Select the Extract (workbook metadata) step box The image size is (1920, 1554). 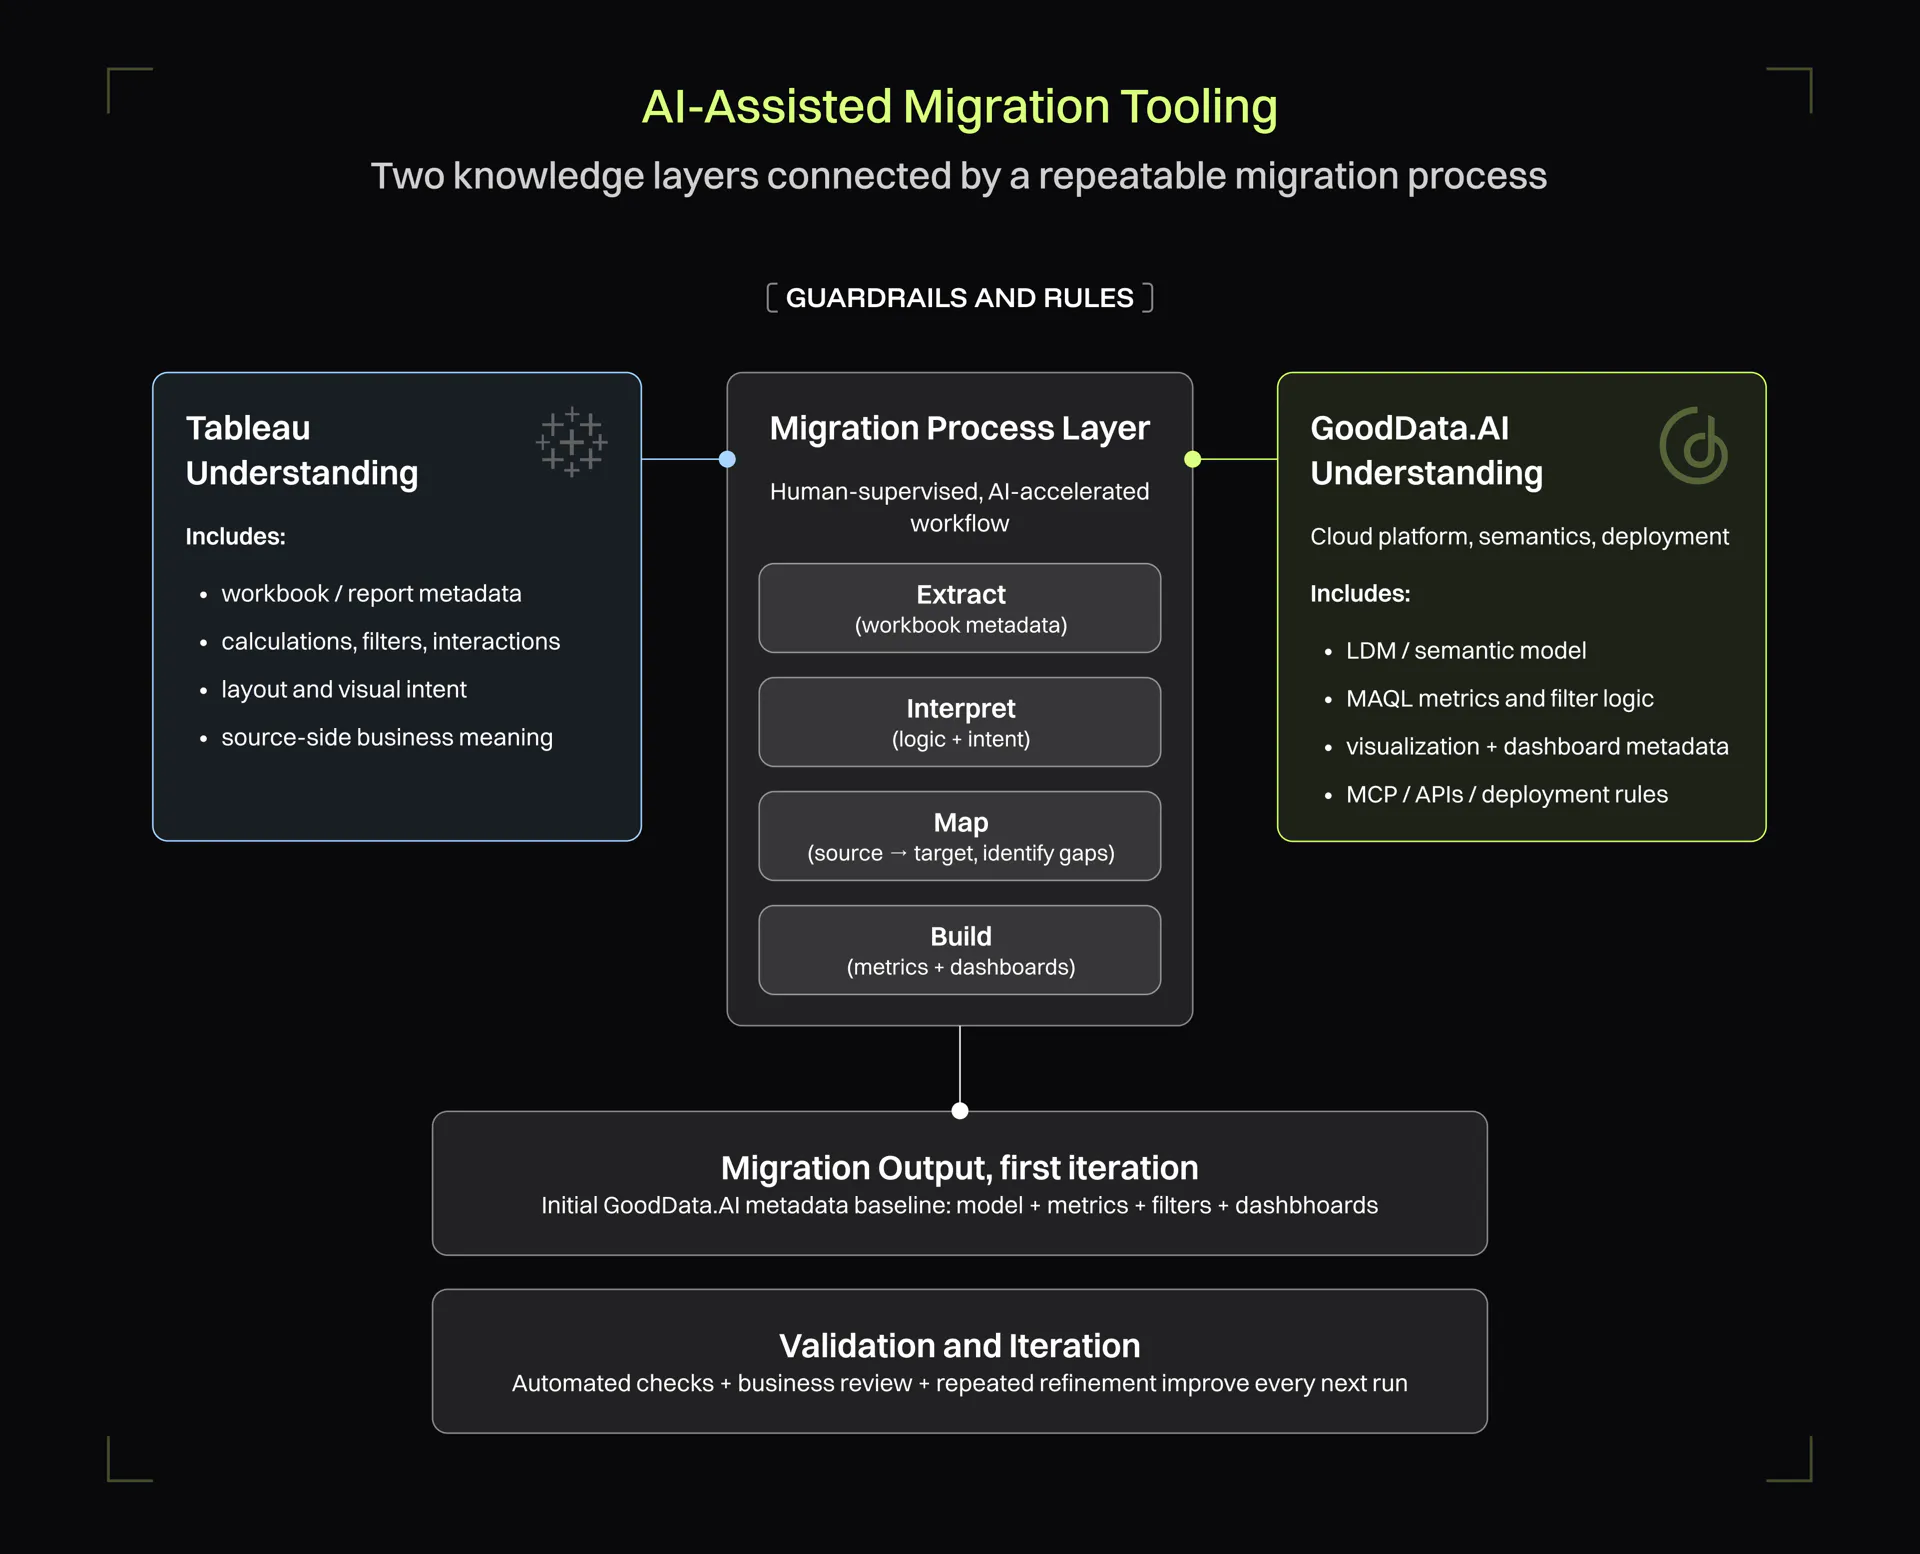click(960, 608)
